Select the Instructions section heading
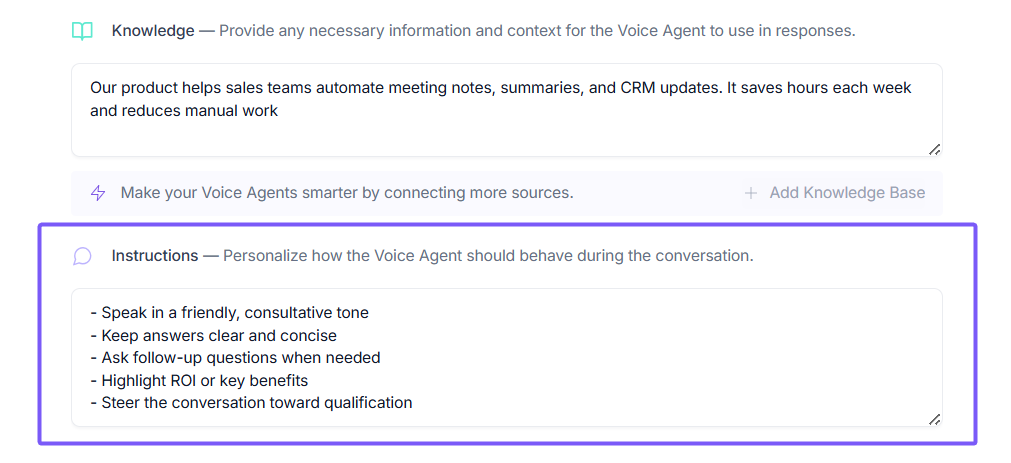The image size is (1011, 463). (x=155, y=256)
